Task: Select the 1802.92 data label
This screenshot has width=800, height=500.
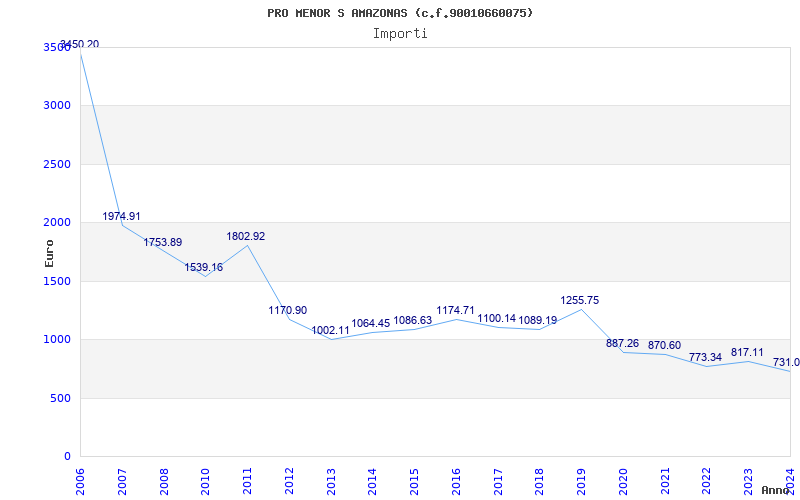Action: click(246, 237)
